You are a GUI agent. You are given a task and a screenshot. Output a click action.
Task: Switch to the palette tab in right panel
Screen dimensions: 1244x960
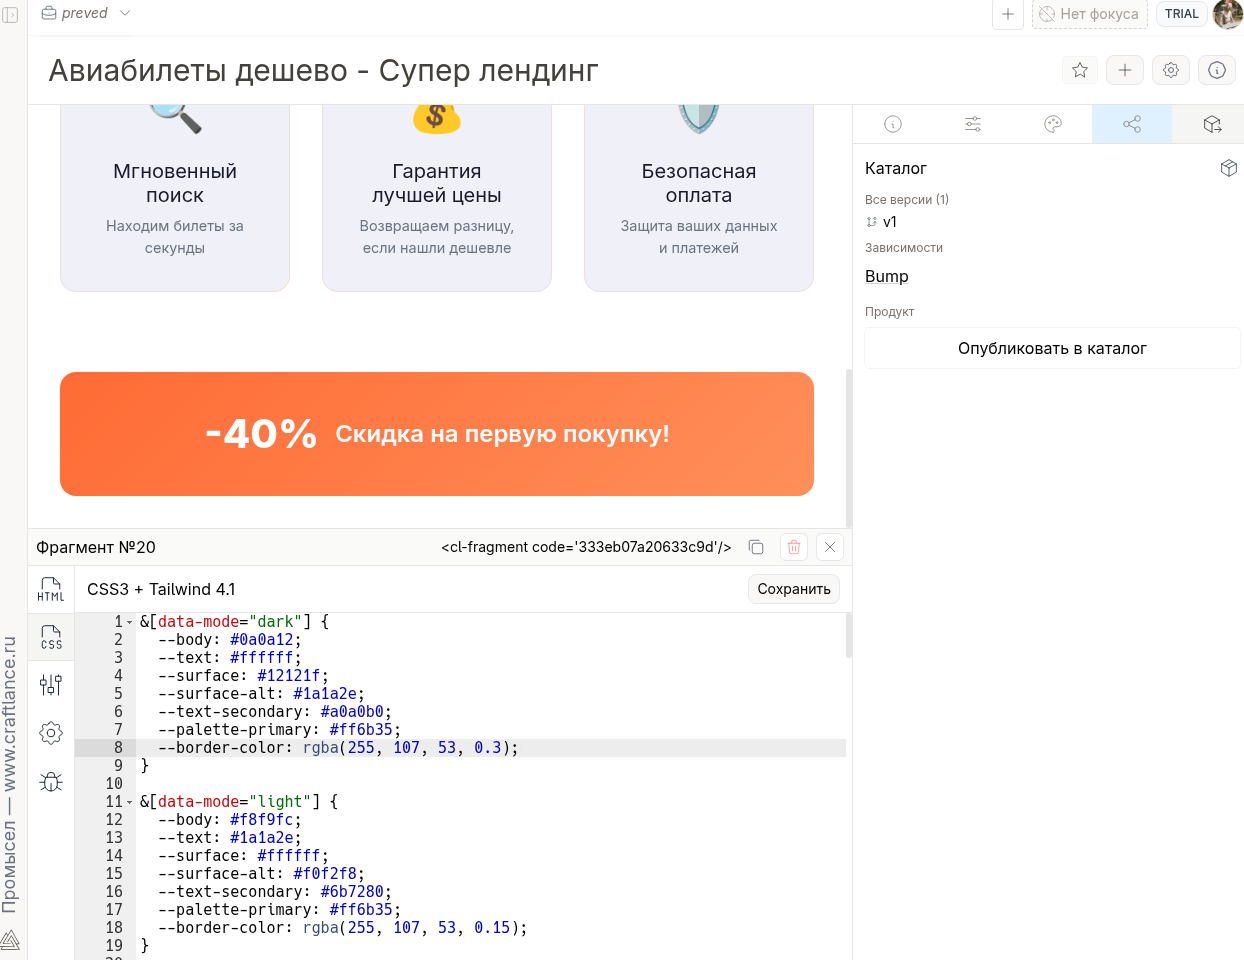tap(1052, 124)
